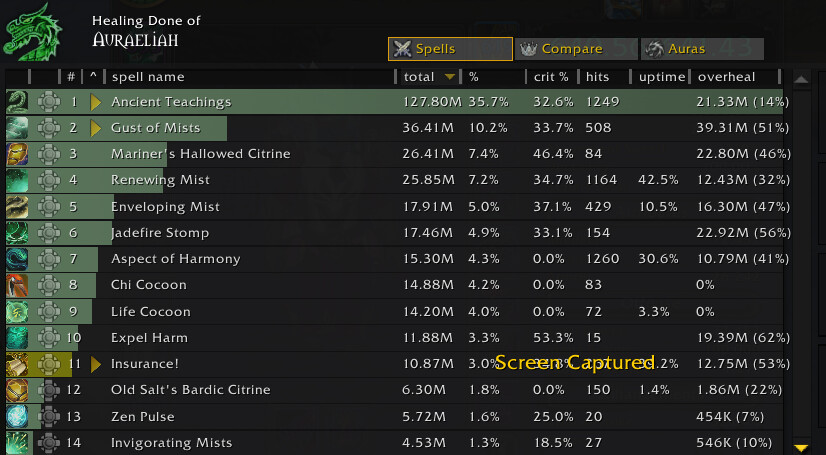Image resolution: width=826 pixels, height=455 pixels.
Task: Toggle the cross-shaped button beside Renewing Mist
Action: [x=48, y=180]
